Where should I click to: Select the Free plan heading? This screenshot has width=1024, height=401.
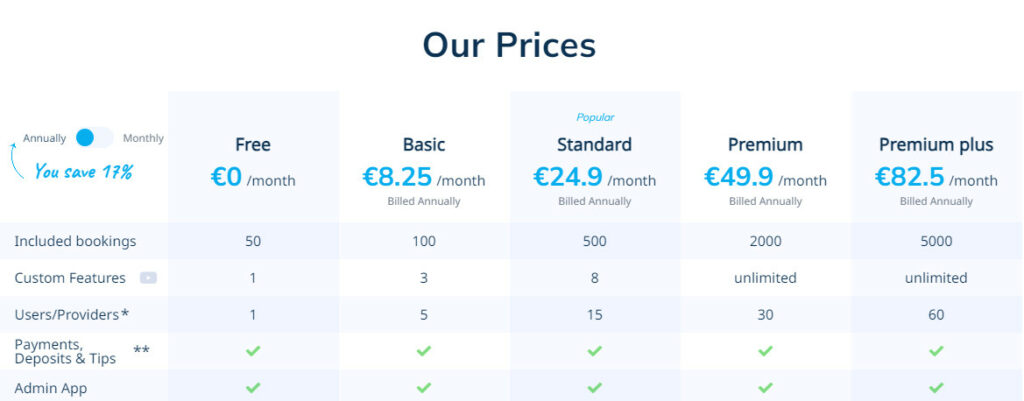coord(253,144)
